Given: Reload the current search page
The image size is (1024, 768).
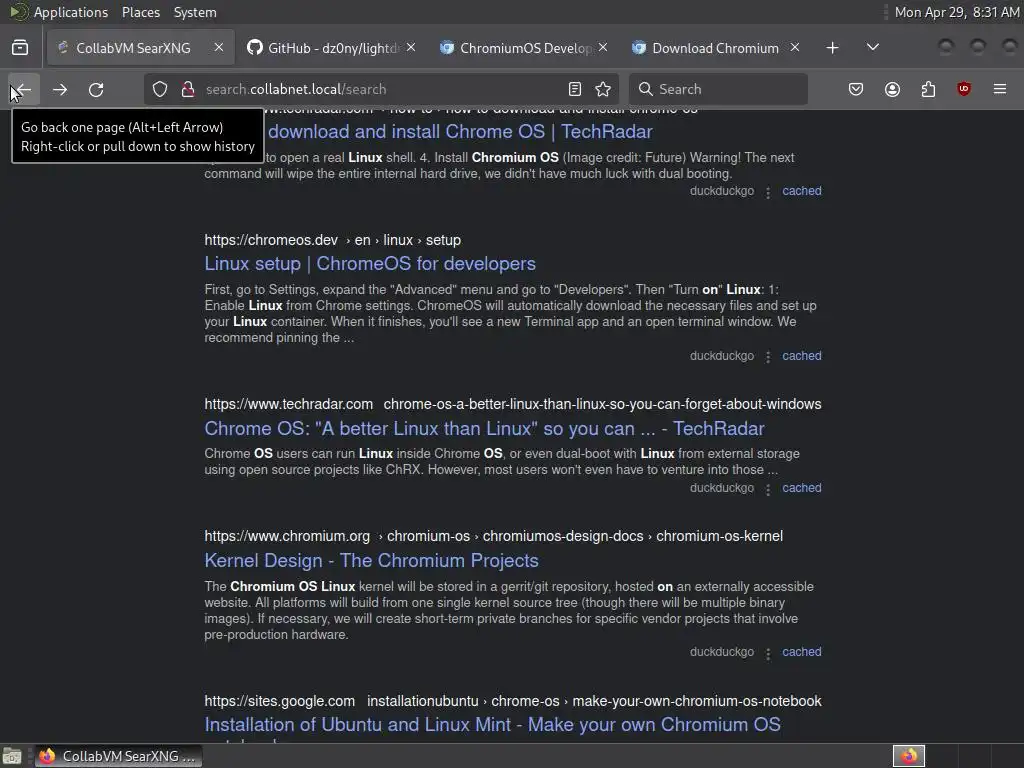Looking at the screenshot, I should click(x=96, y=89).
